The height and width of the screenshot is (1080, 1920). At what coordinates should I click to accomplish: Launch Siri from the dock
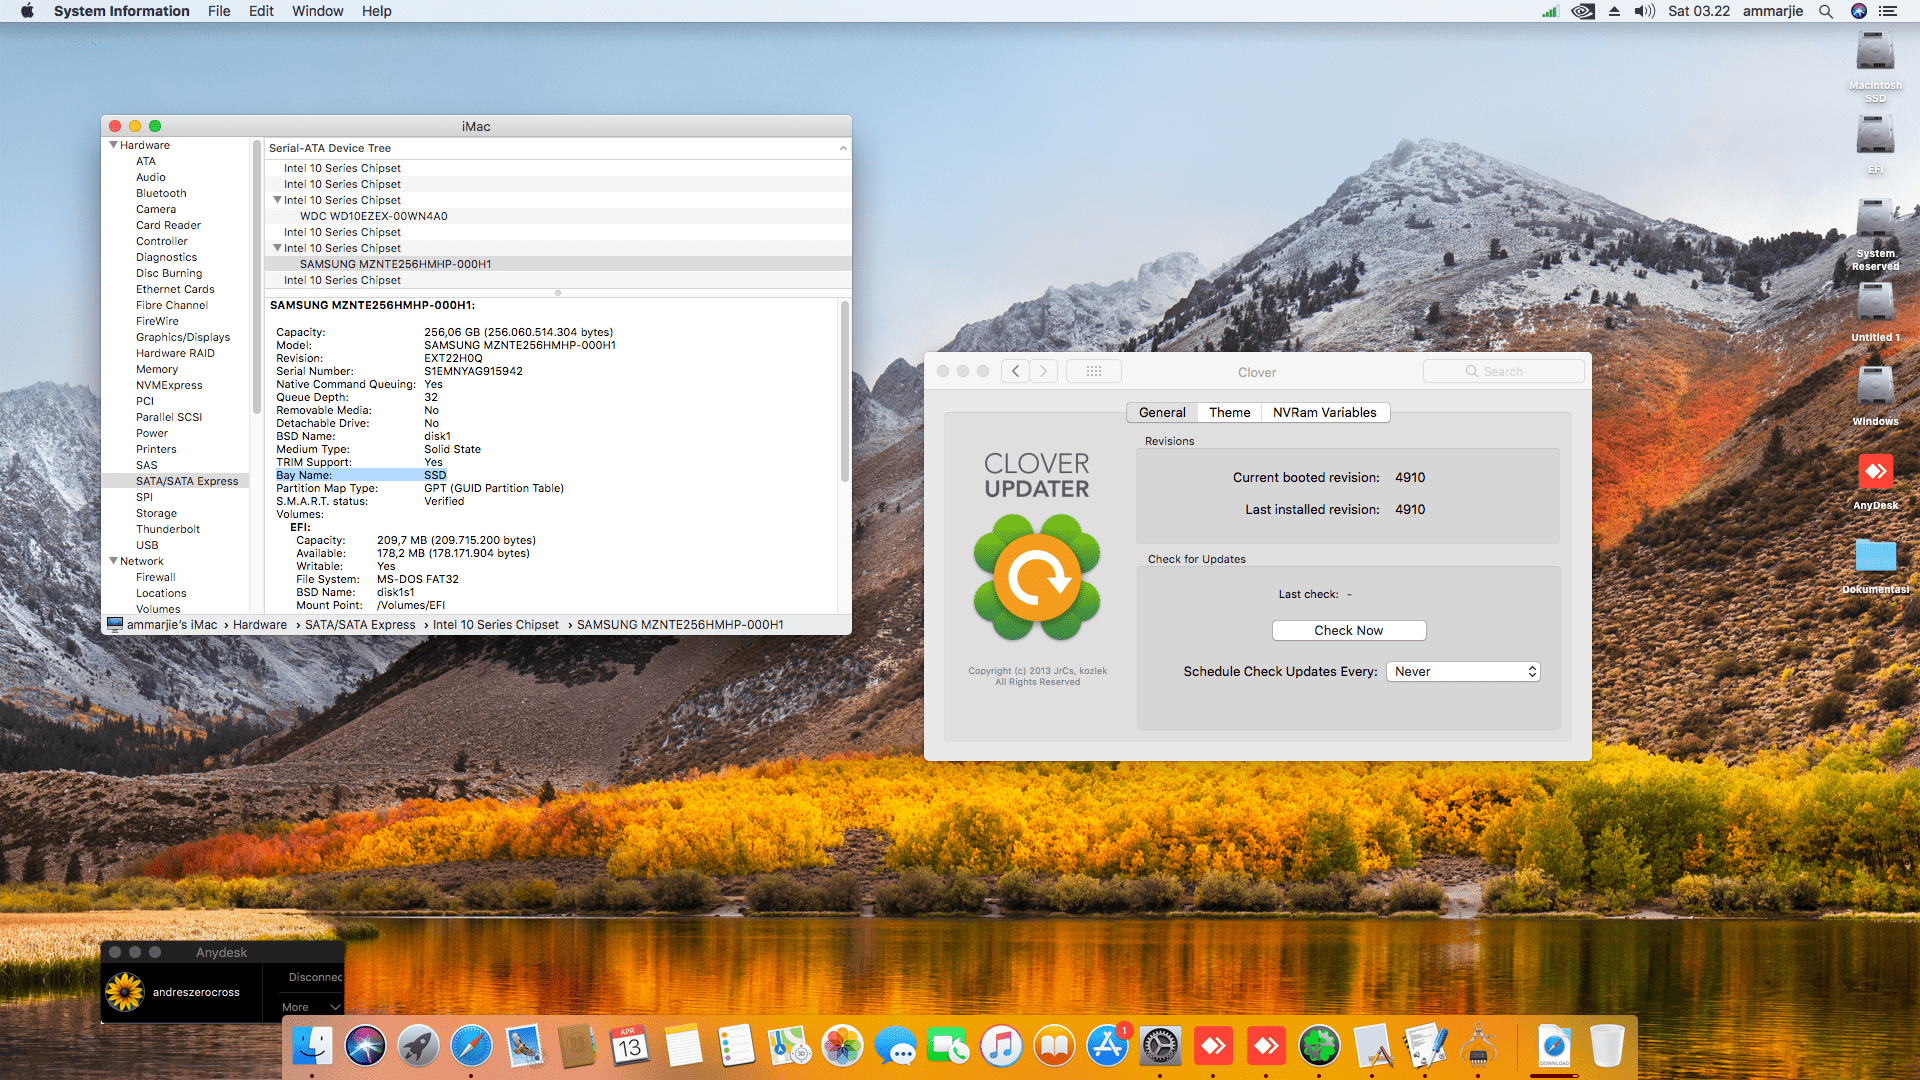point(365,1047)
